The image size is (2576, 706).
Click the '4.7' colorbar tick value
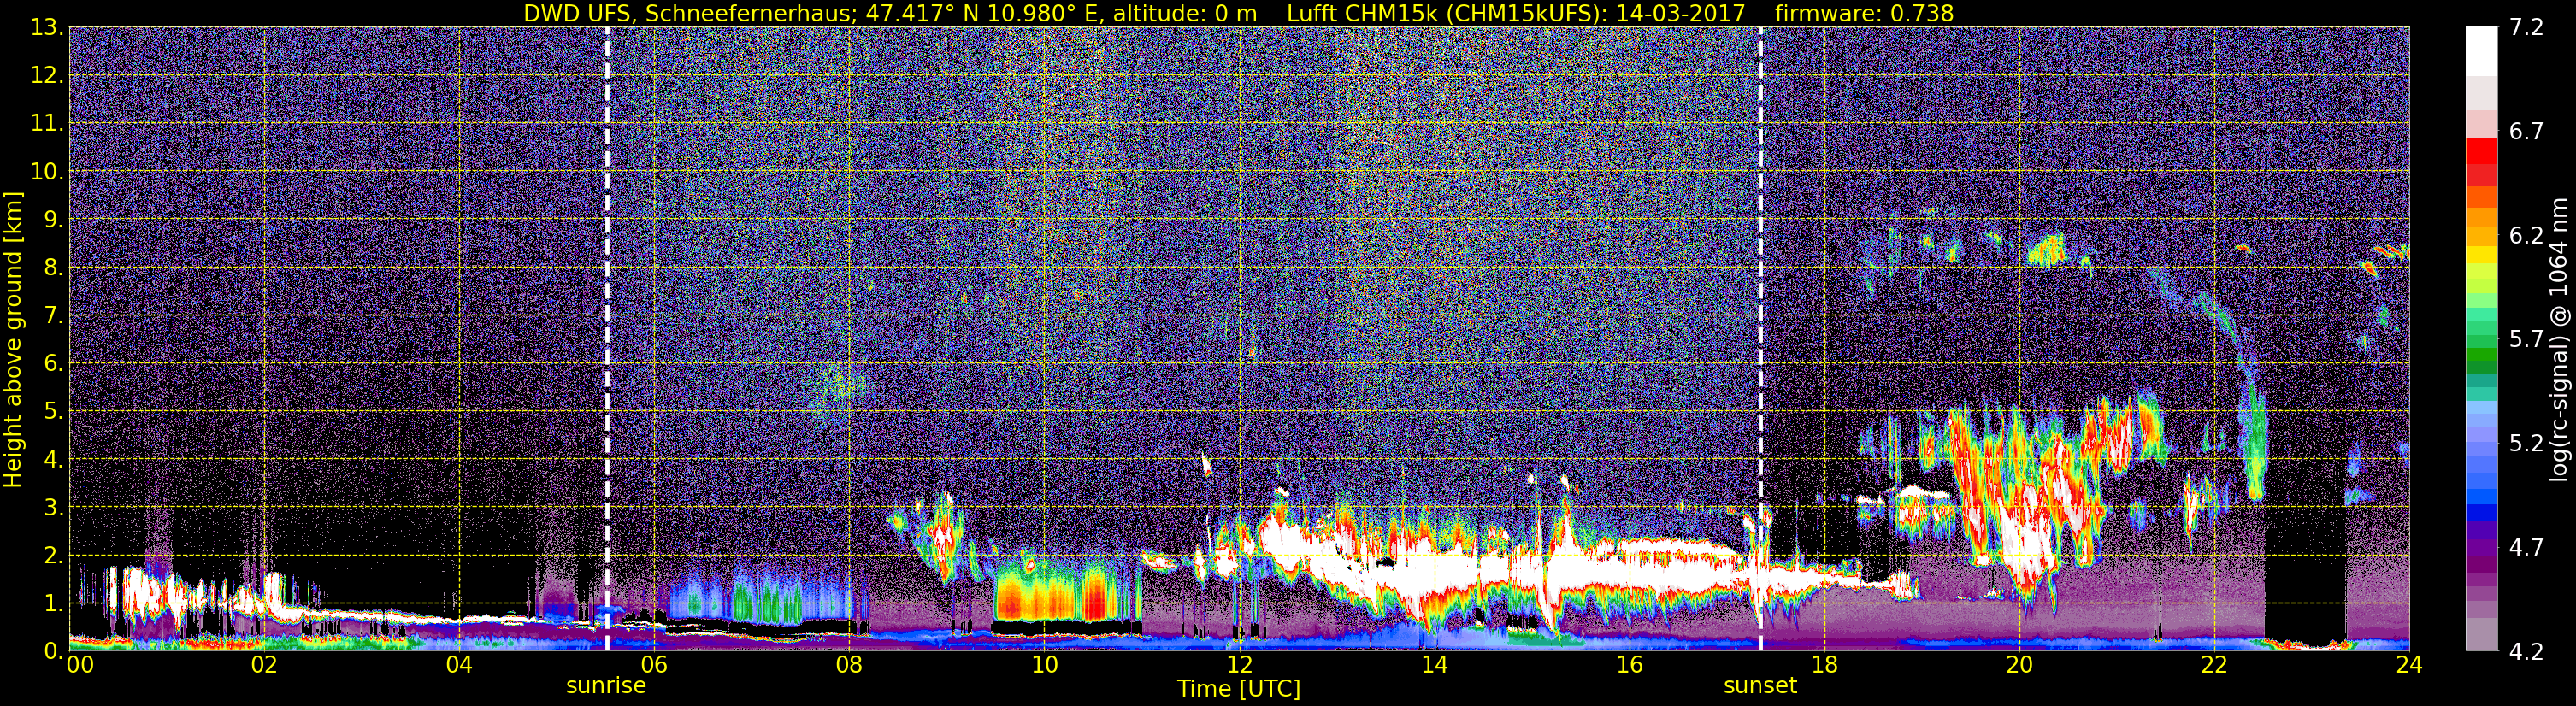pyautogui.click(x=2526, y=548)
